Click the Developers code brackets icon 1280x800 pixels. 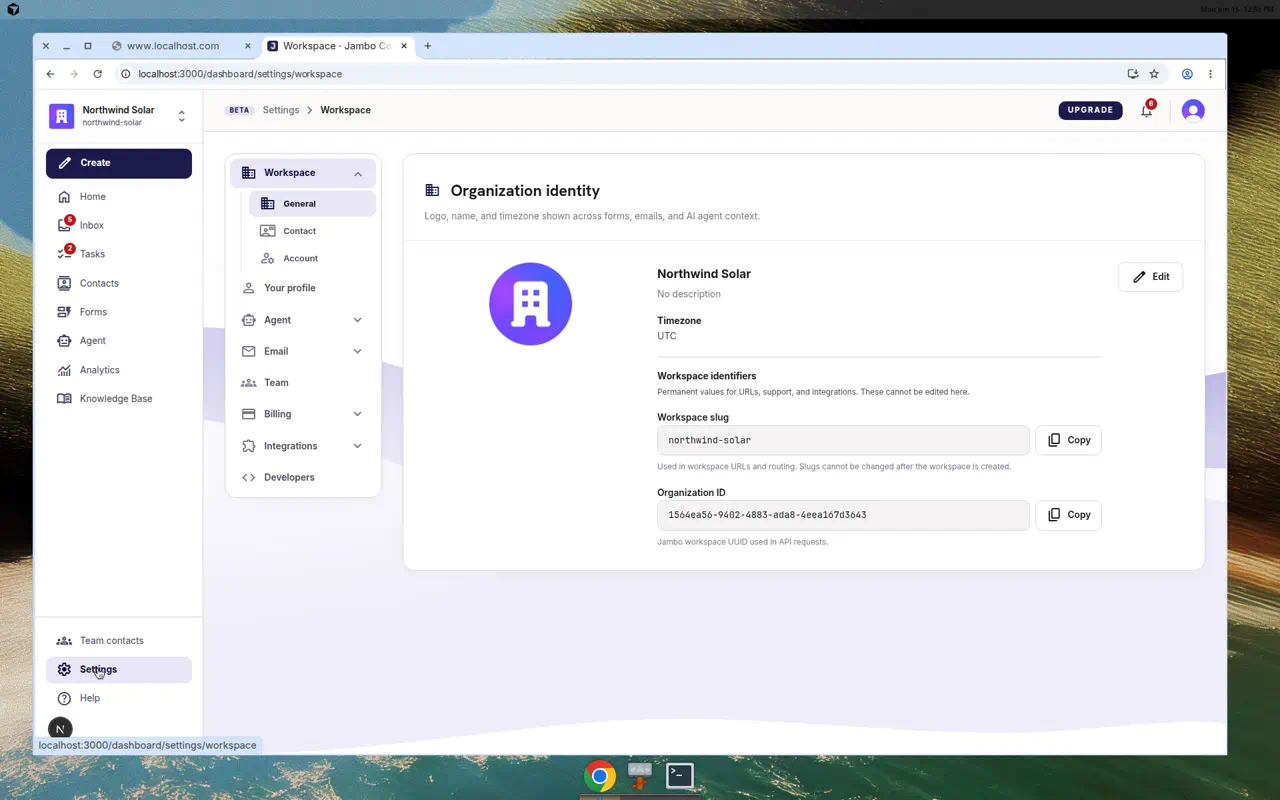click(248, 477)
